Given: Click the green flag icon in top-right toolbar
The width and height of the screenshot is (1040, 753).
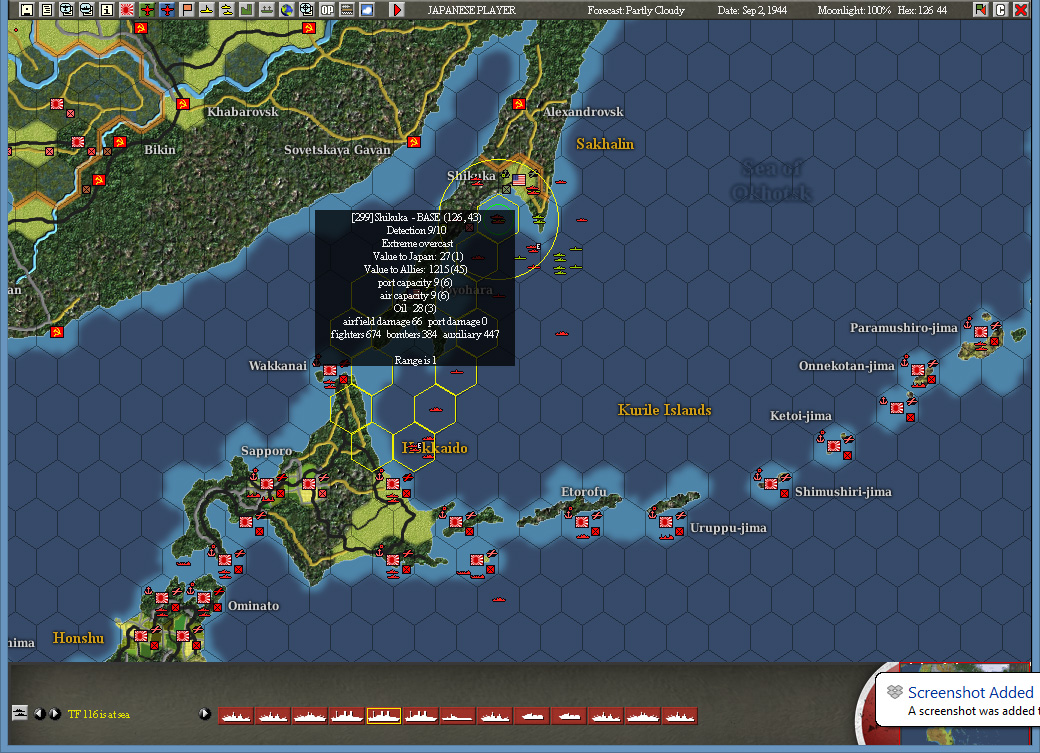Looking at the screenshot, I should tap(980, 10).
